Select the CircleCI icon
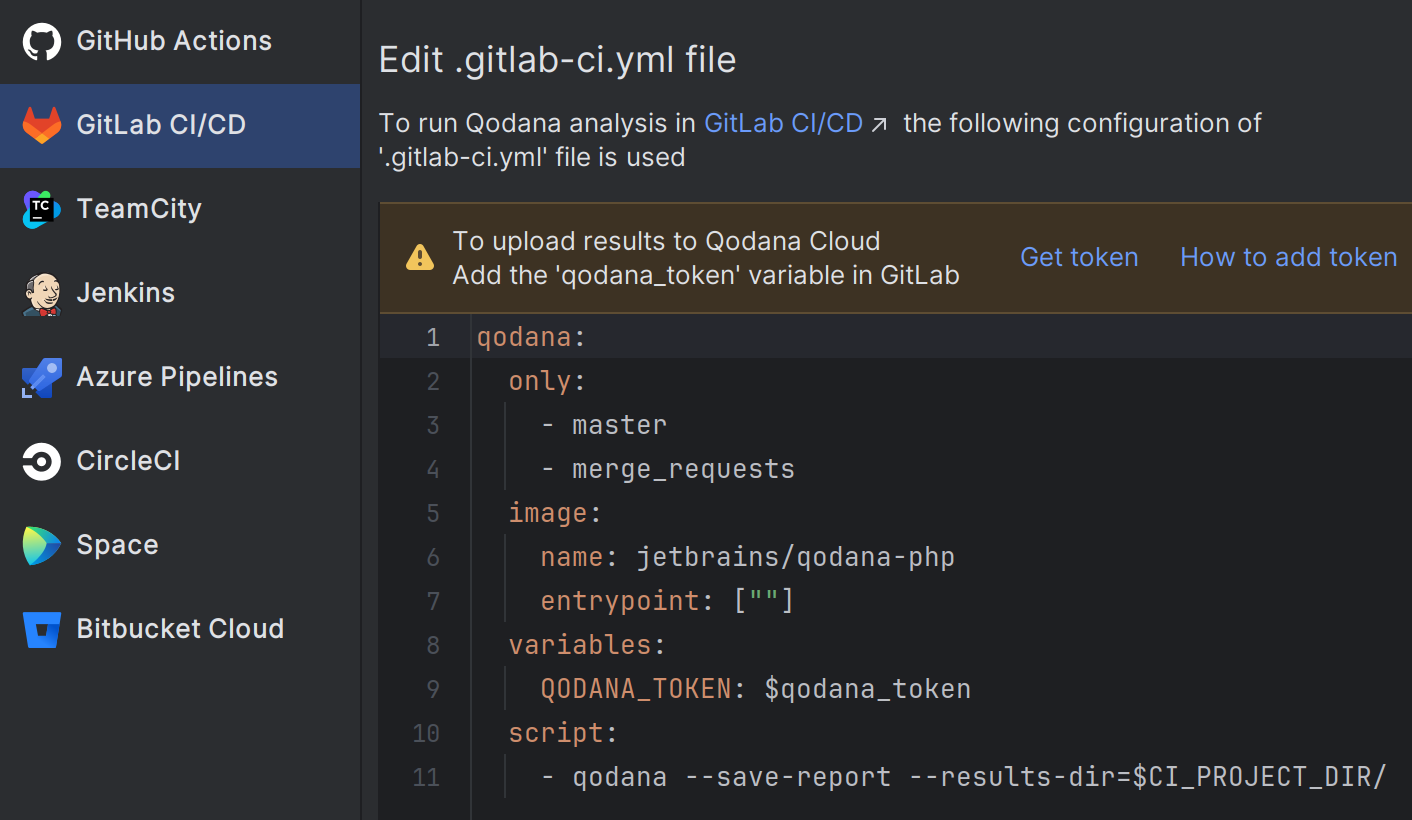 [40, 461]
